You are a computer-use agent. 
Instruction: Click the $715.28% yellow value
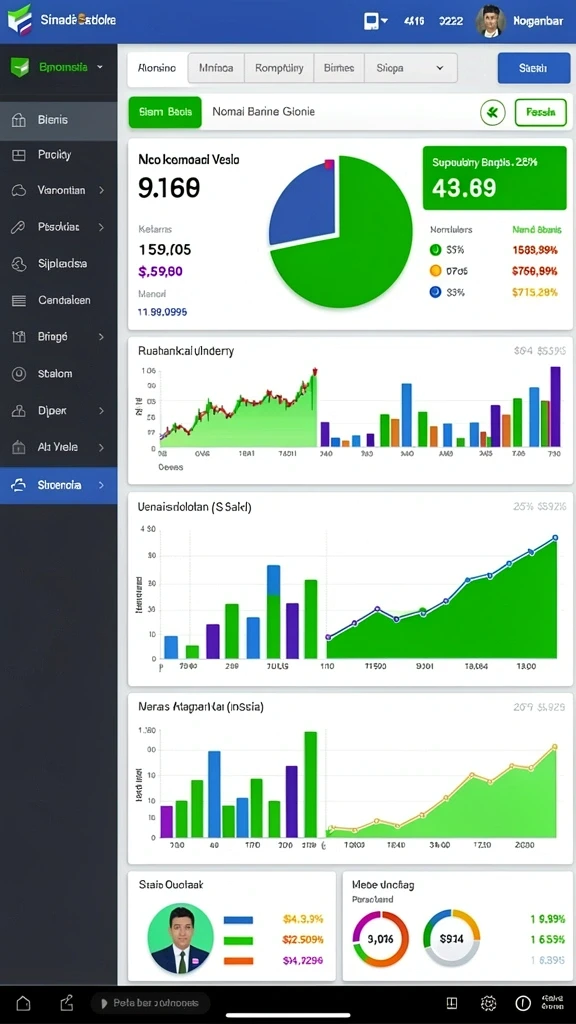pyautogui.click(x=535, y=293)
